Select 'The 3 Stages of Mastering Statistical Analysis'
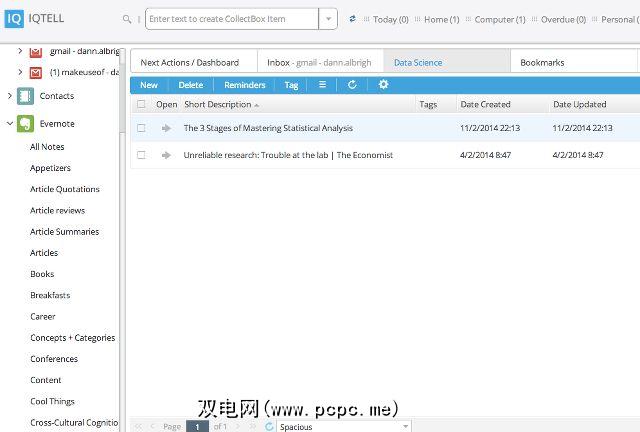This screenshot has height=432, width=640. 268,128
